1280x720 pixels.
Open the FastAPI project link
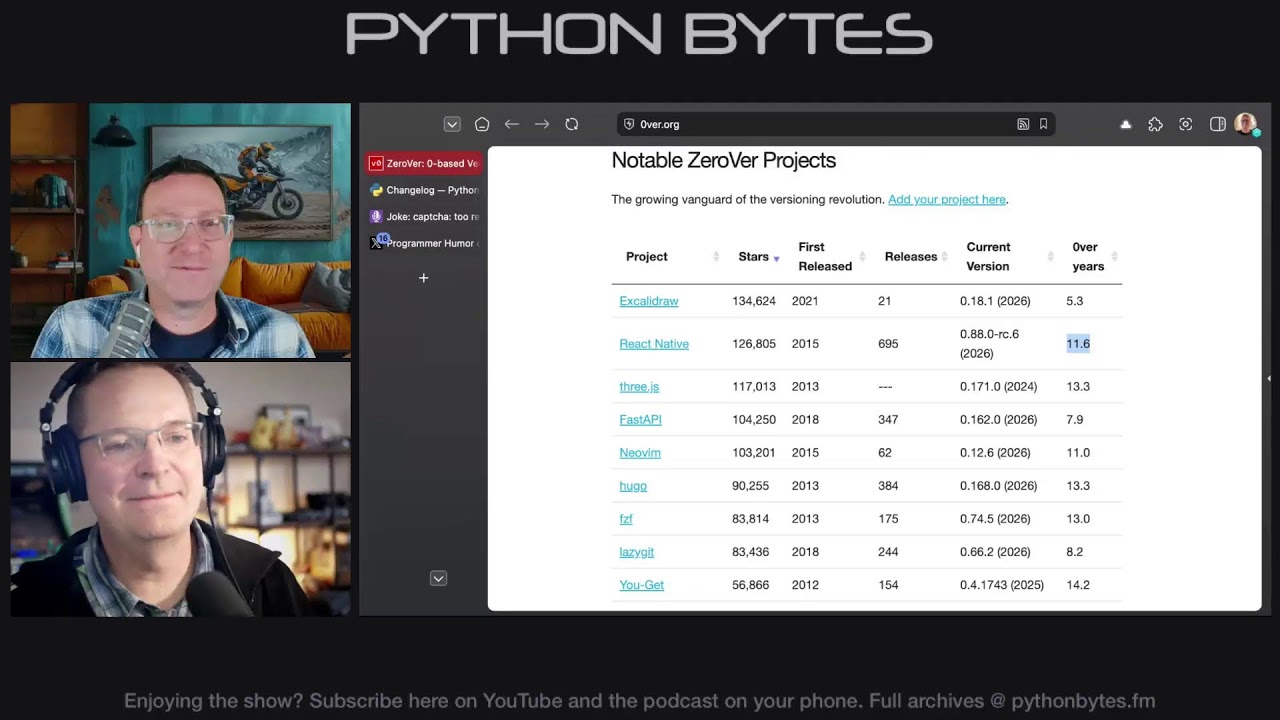pos(640,419)
